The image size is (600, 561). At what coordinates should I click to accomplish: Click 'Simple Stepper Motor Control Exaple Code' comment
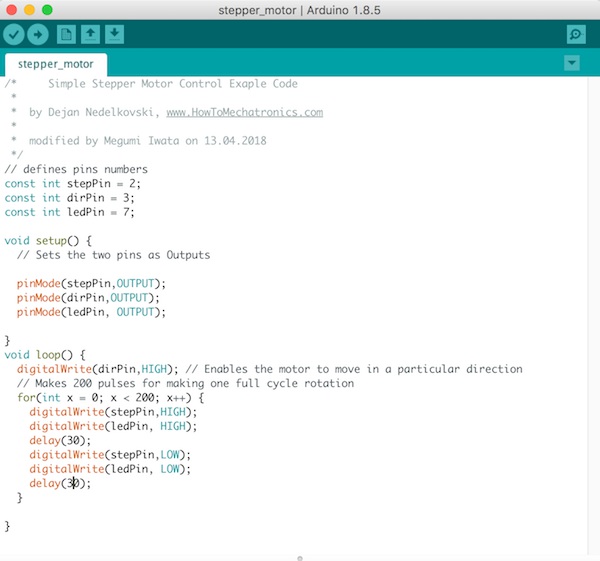(x=173, y=84)
